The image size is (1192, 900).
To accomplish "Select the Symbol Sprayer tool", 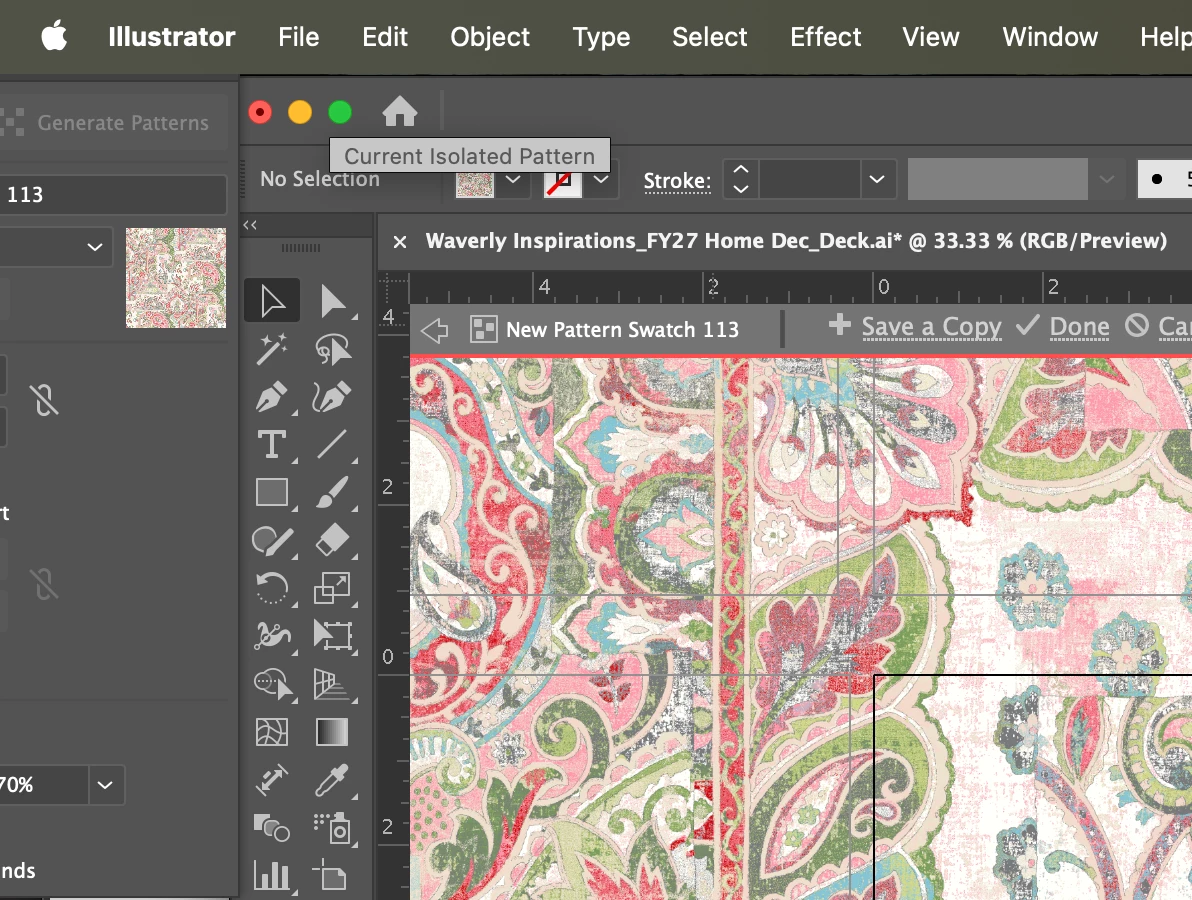I will point(332,828).
